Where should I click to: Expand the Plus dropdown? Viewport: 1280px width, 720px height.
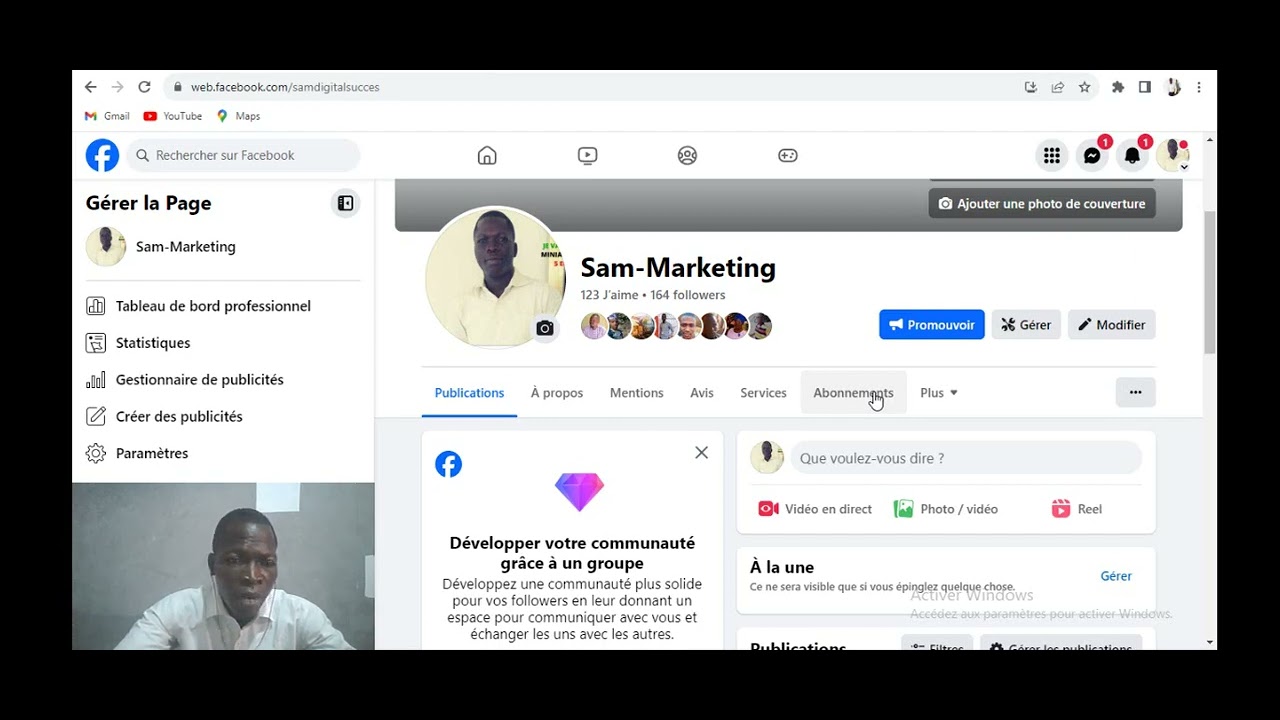[x=939, y=393]
